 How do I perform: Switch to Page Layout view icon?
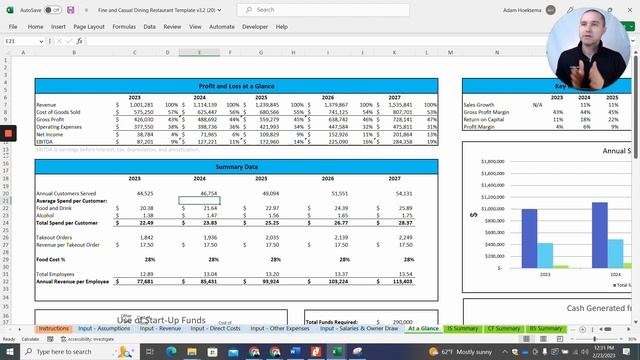tap(543, 339)
